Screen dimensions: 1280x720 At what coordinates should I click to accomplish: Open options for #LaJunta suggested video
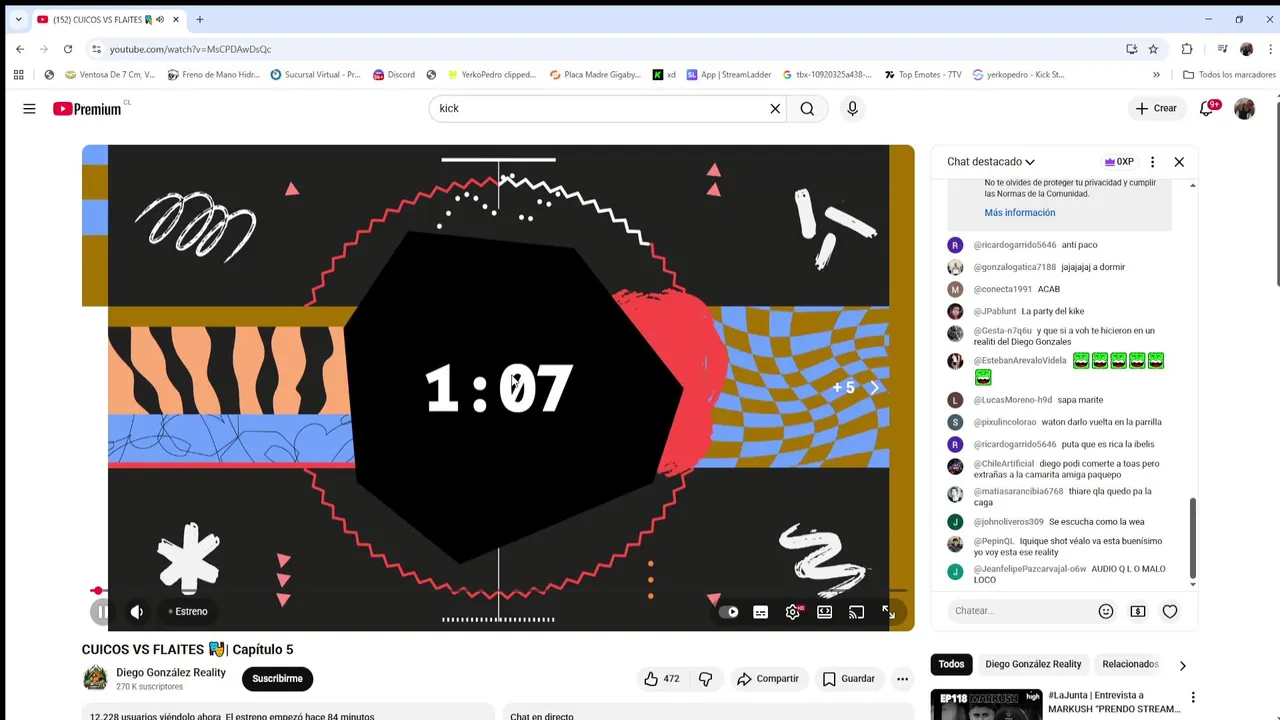(1192, 698)
